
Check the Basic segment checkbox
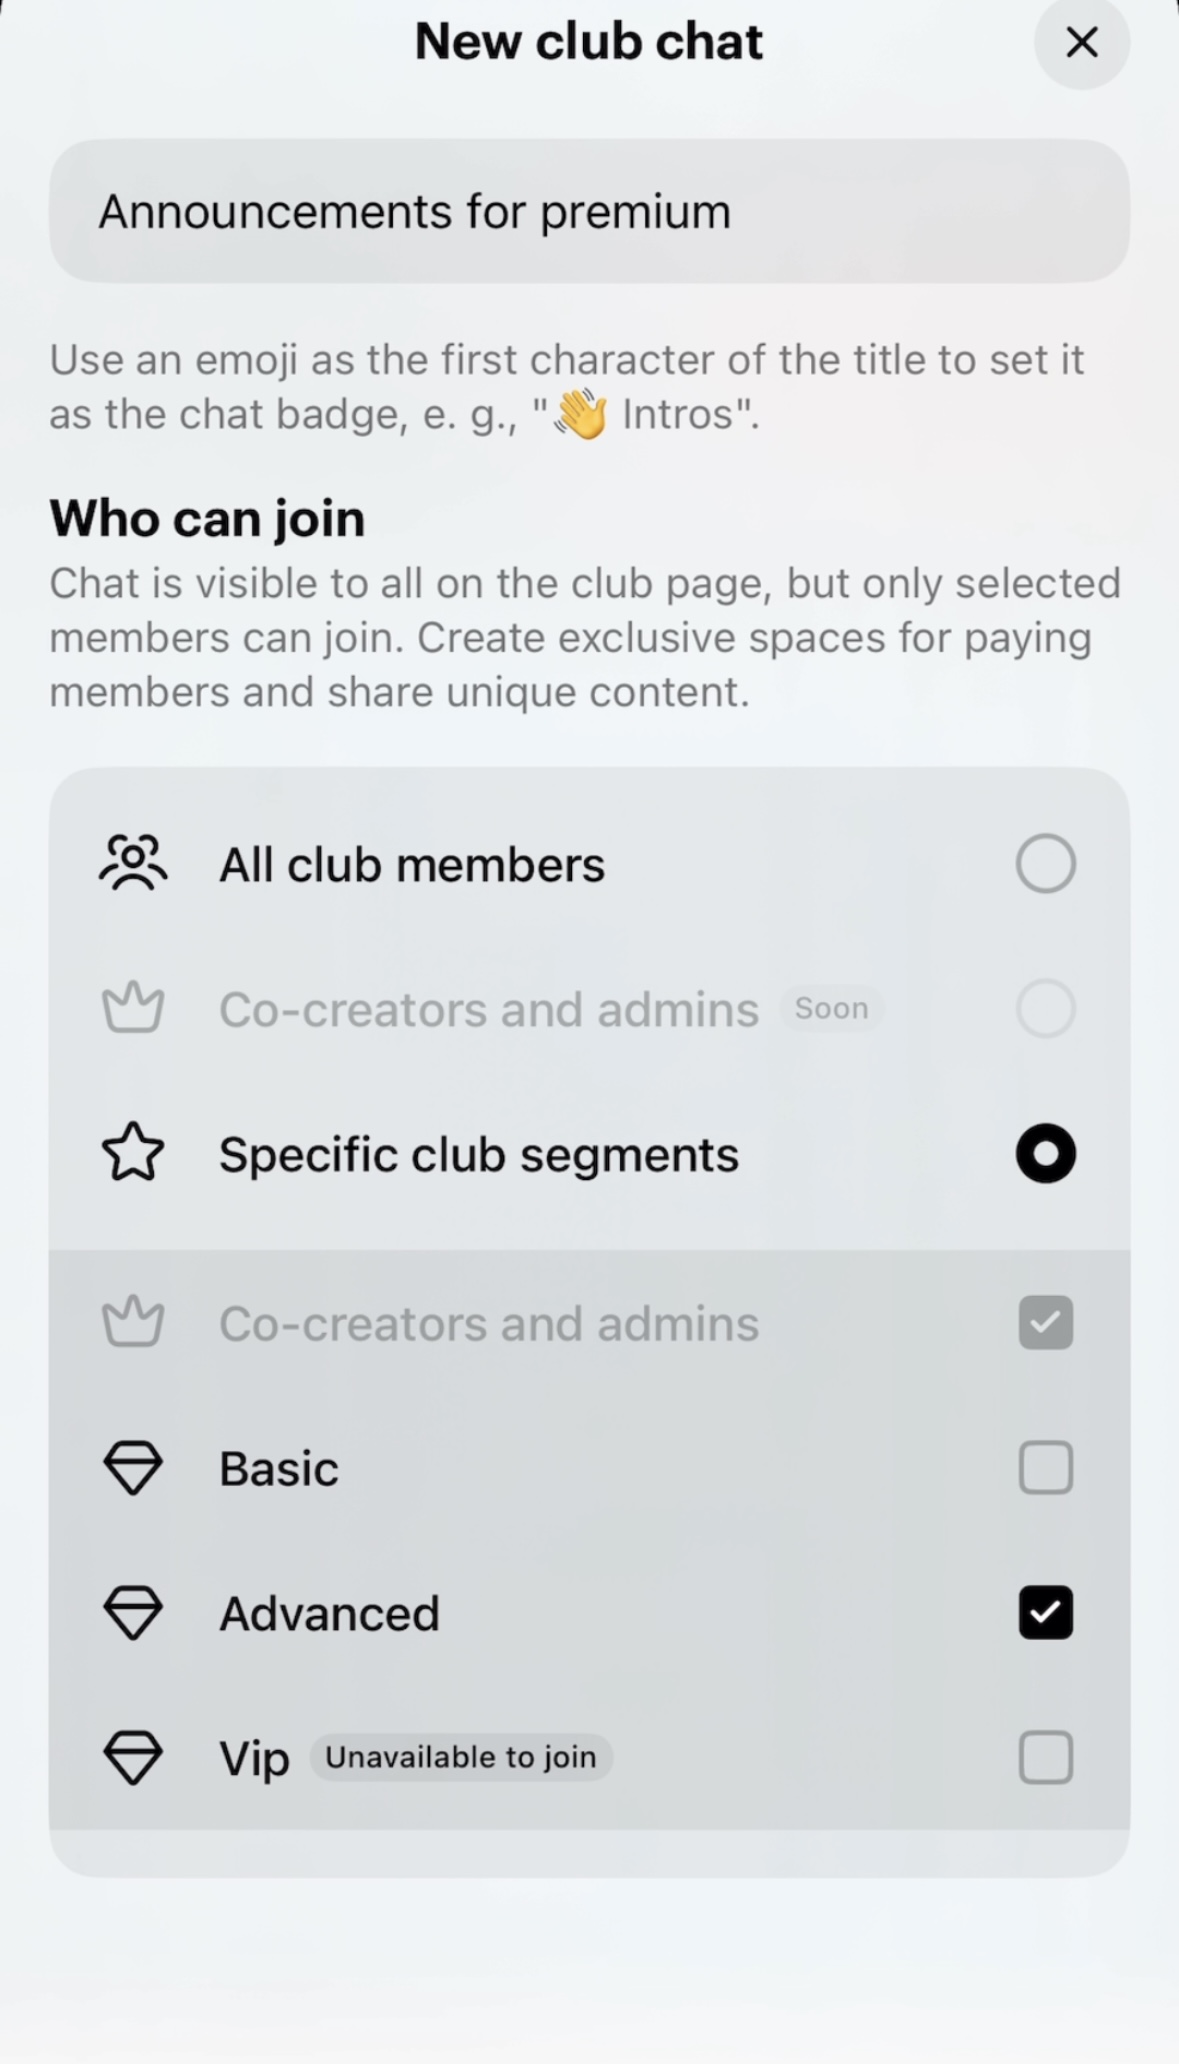[x=1046, y=1468]
